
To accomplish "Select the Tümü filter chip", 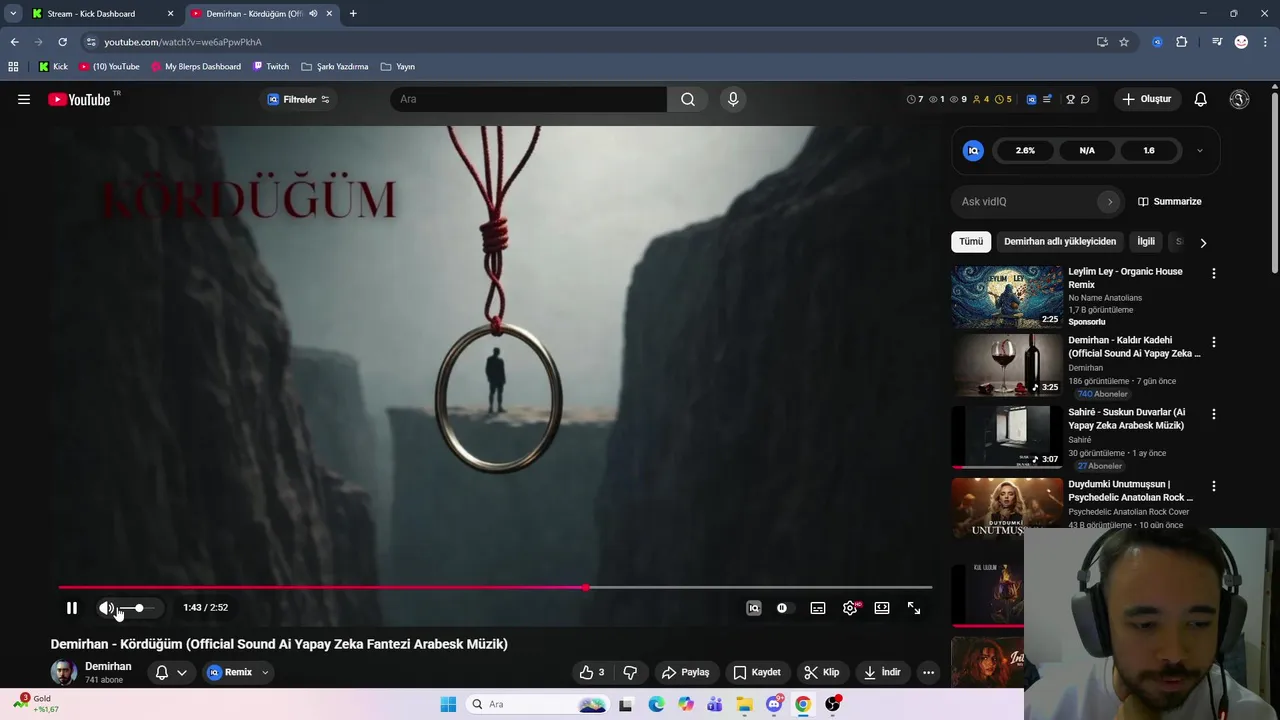I will [x=971, y=242].
